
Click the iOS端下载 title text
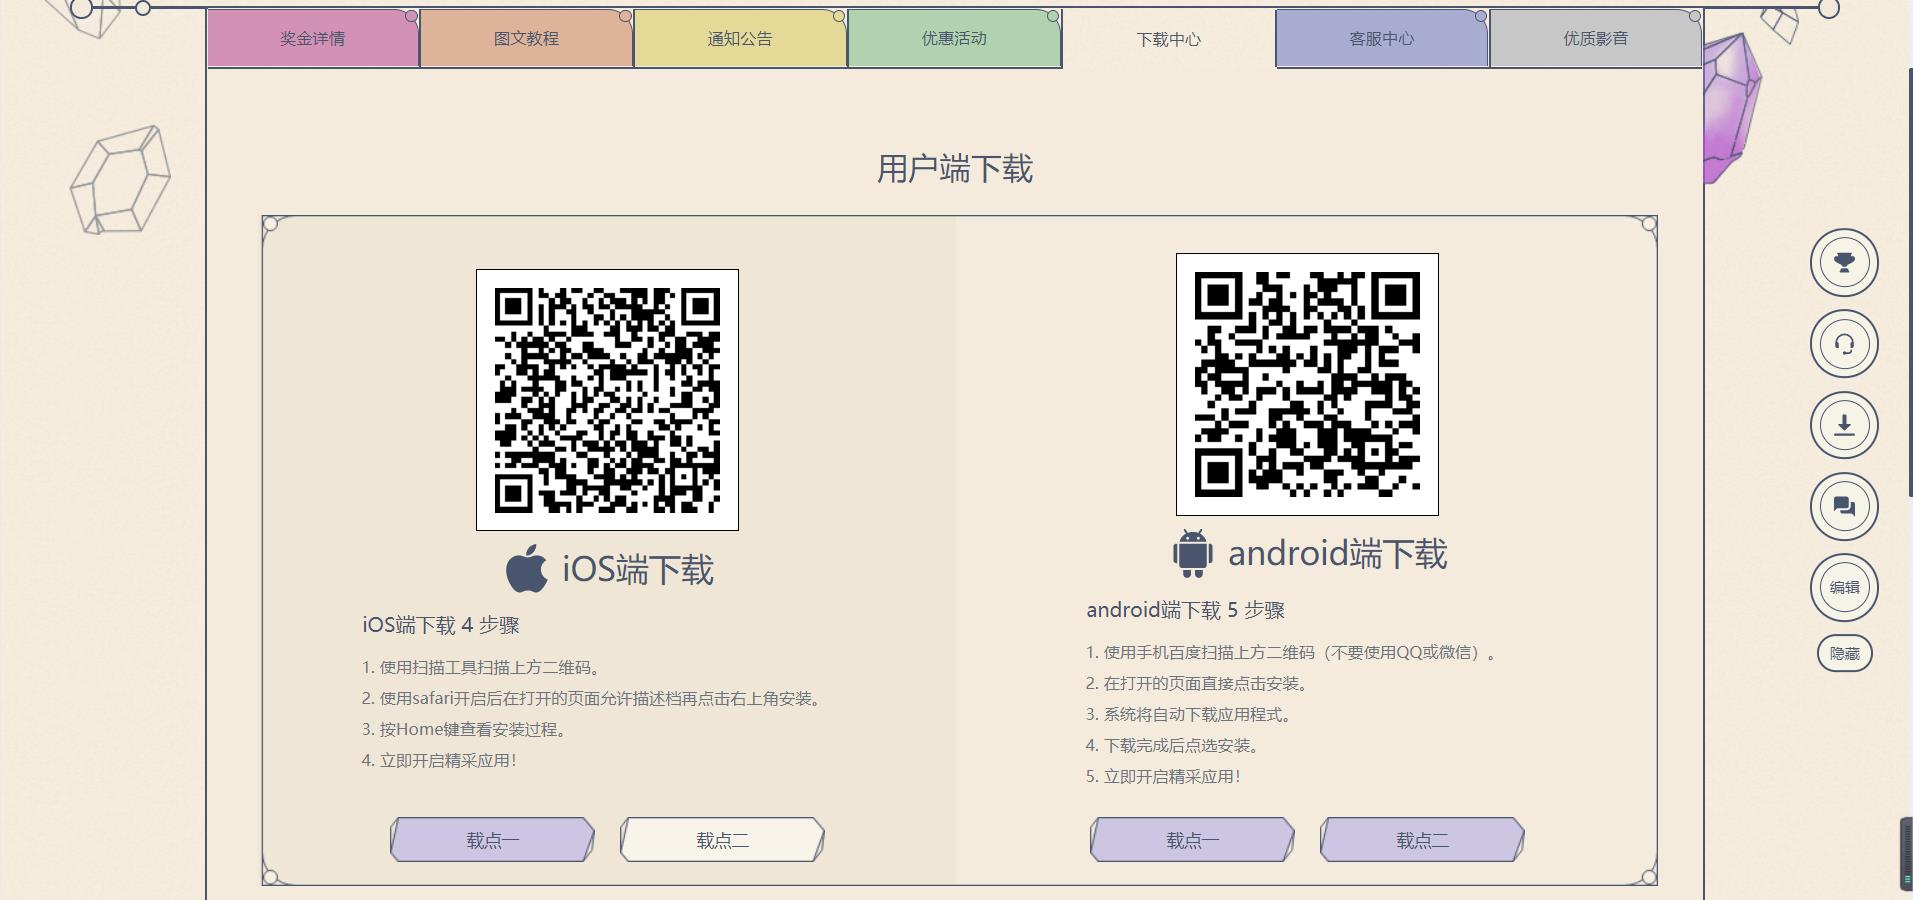(x=638, y=570)
